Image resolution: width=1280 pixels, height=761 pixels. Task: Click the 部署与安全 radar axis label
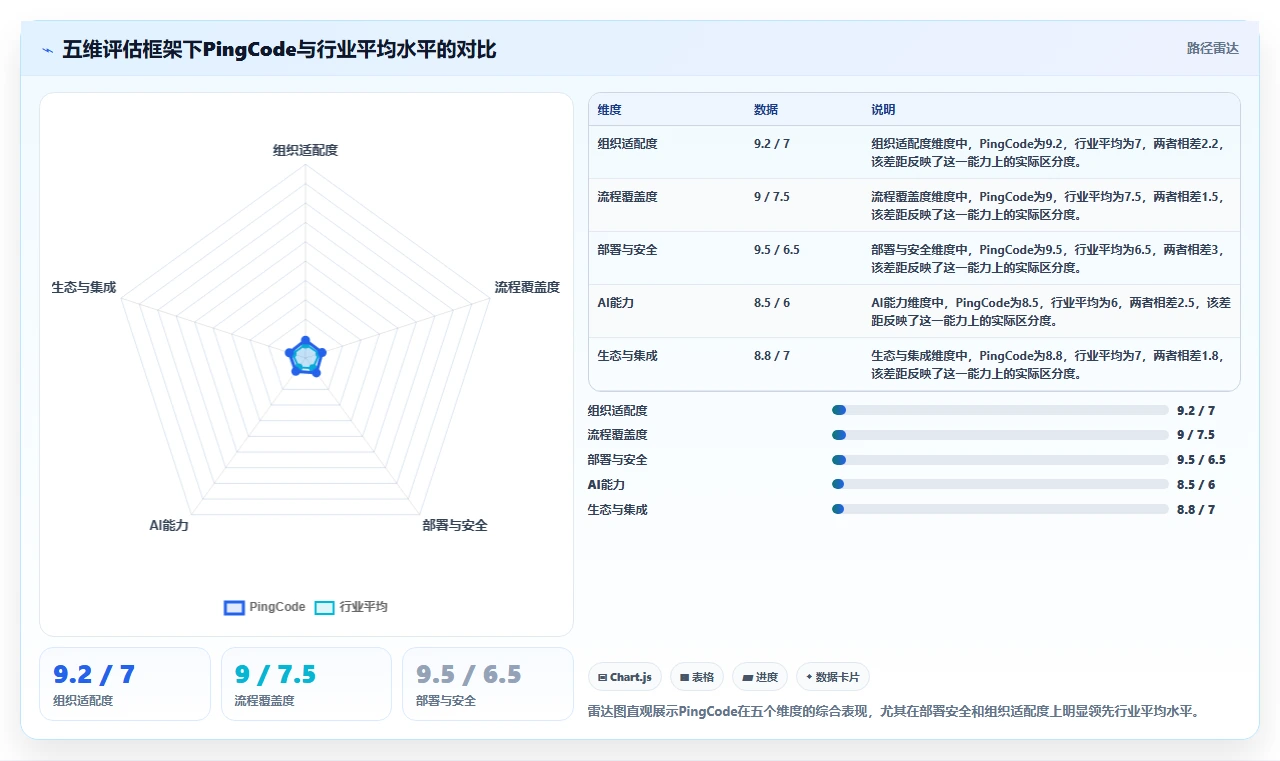coord(455,525)
